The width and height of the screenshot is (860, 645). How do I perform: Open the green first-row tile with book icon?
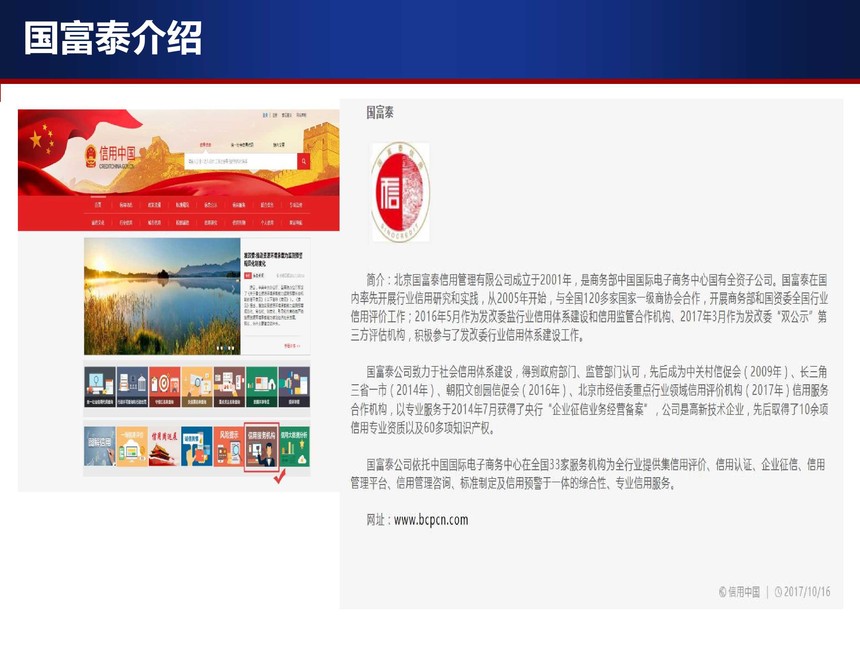(x=262, y=387)
